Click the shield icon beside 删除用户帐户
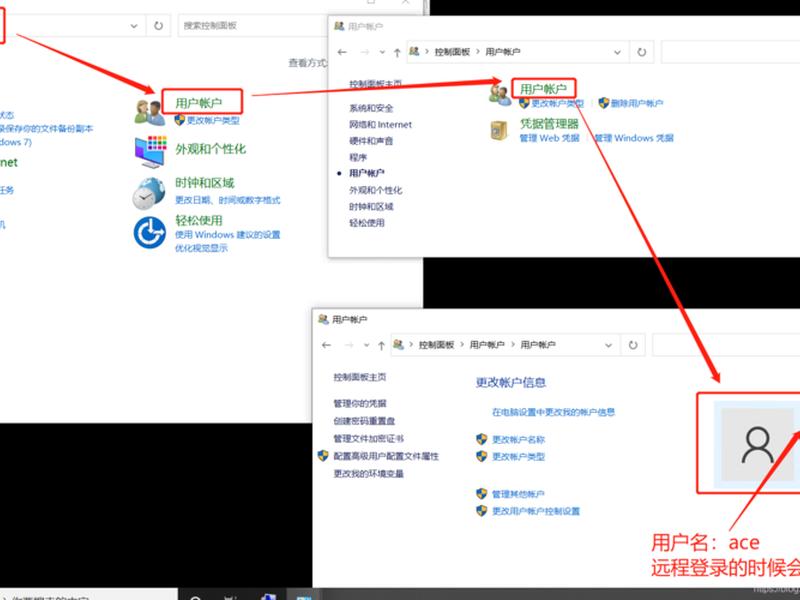This screenshot has width=800, height=600. click(604, 103)
